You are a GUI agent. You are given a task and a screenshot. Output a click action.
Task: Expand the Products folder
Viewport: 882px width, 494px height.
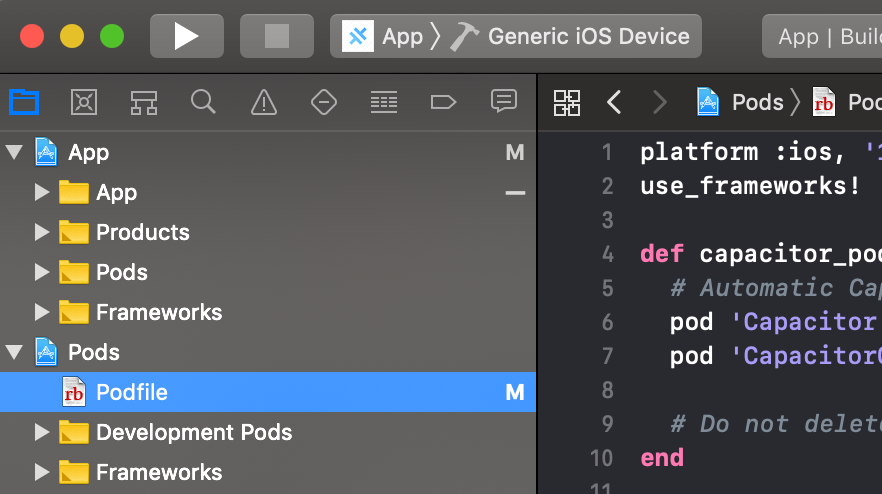tap(42, 233)
